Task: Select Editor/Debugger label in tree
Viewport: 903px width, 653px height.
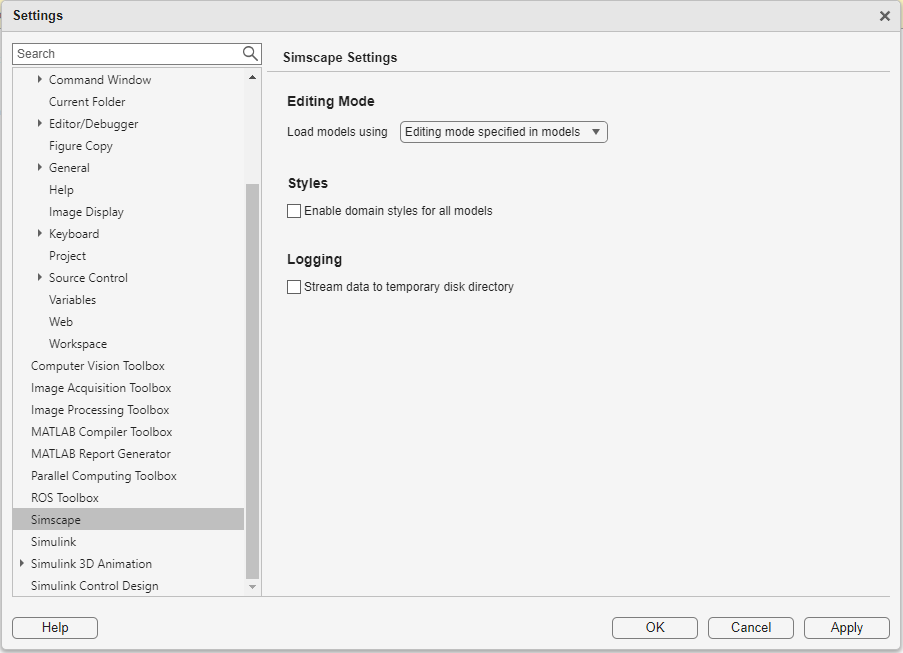Action: 93,124
